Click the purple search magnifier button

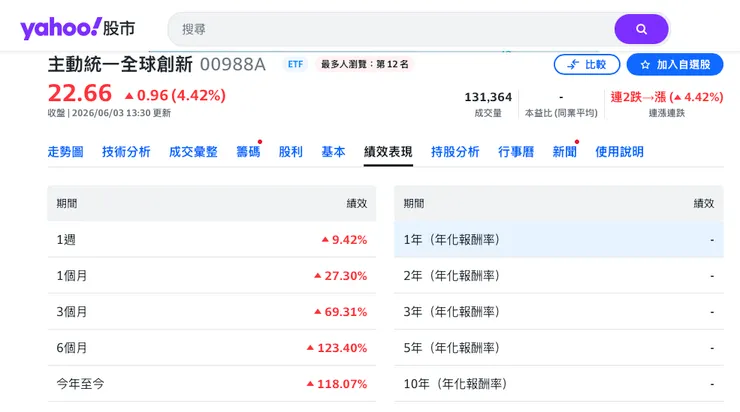click(641, 29)
